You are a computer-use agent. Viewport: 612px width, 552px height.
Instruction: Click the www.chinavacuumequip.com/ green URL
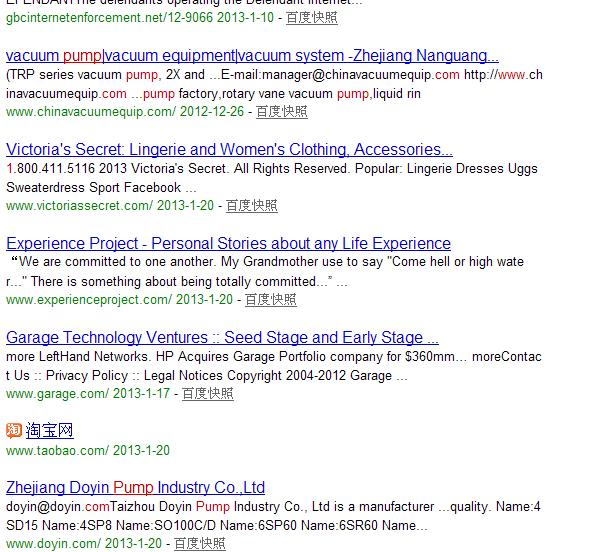[91, 112]
